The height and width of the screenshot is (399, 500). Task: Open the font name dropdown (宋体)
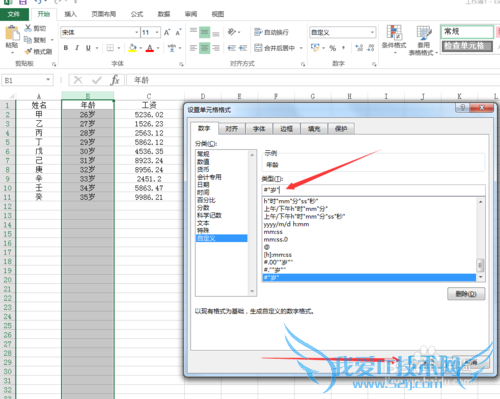pos(137,32)
